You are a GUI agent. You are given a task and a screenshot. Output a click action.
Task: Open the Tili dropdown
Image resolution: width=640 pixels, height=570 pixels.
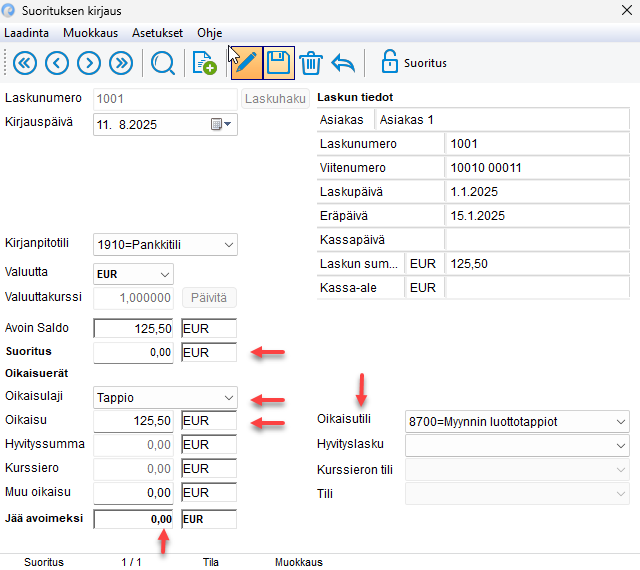(x=621, y=494)
